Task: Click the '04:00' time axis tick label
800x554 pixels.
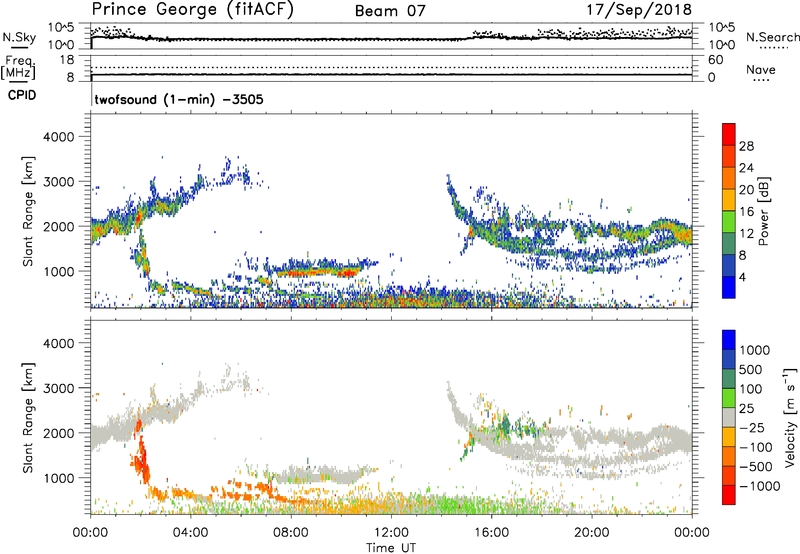Action: (190, 533)
